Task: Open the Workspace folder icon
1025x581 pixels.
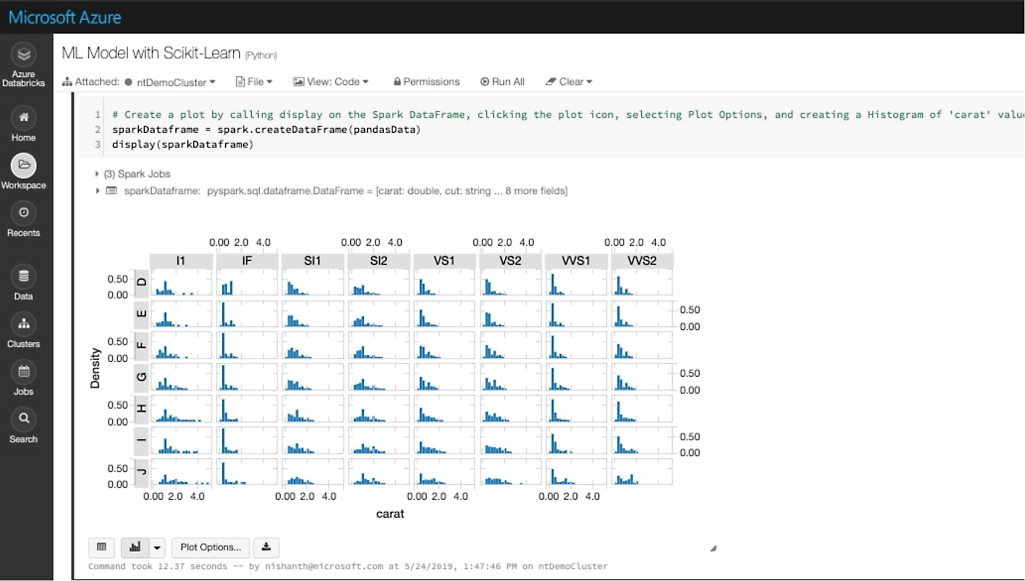Action: point(24,165)
